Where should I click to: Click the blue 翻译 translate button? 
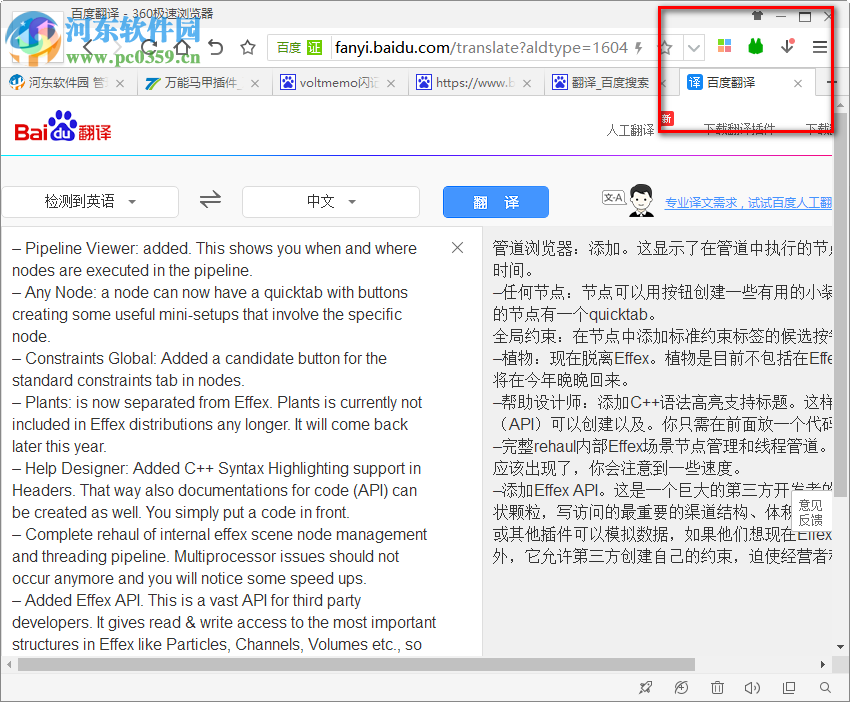[x=495, y=201]
